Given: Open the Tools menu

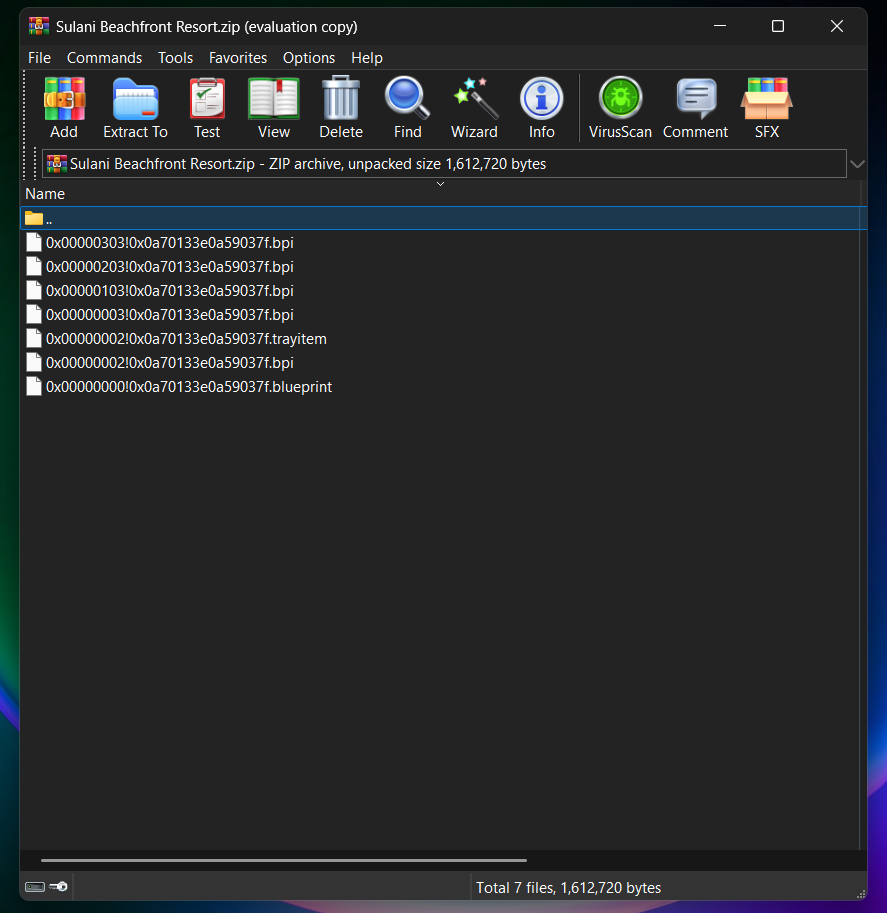Looking at the screenshot, I should [175, 58].
